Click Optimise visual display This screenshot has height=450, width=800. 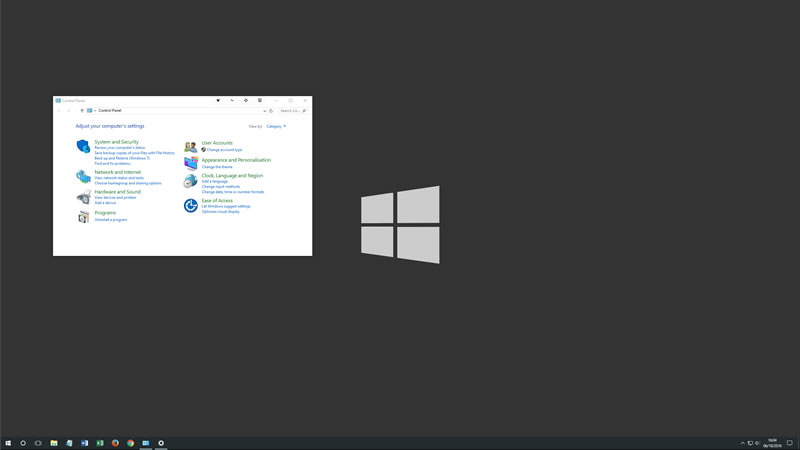pos(220,212)
